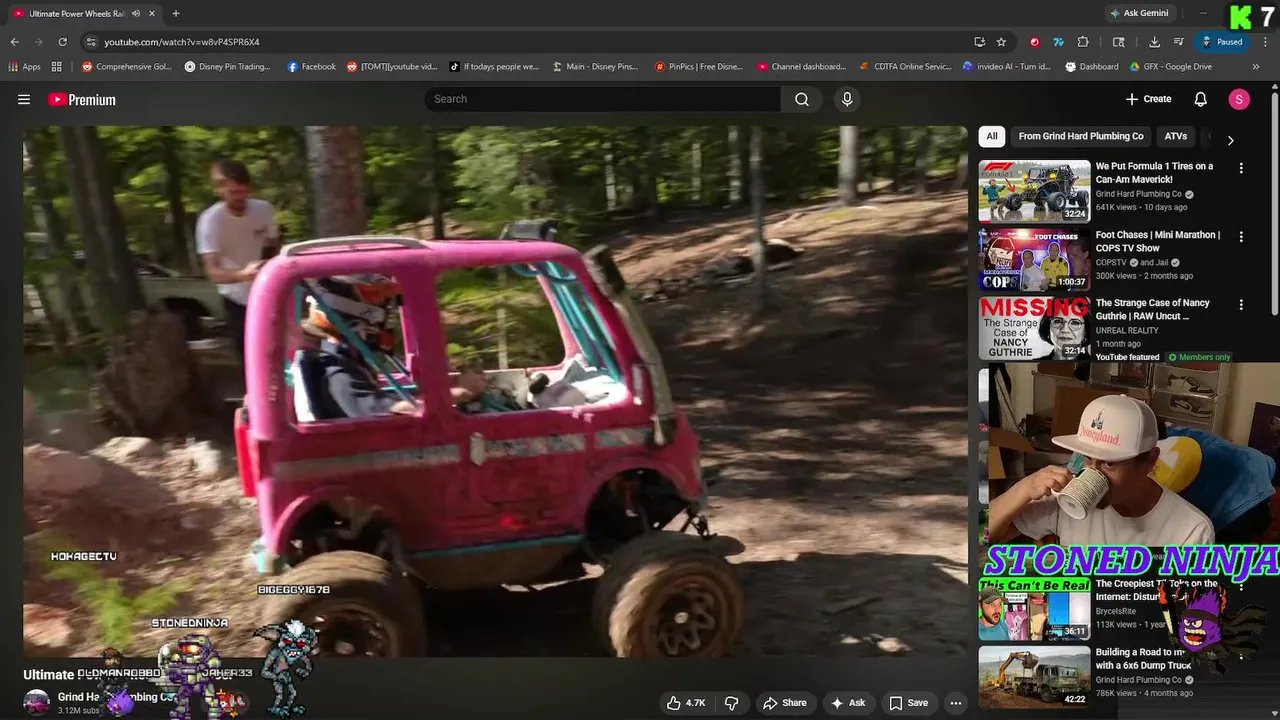
Task: Bookmark this page with star icon
Action: pyautogui.click(x=1001, y=42)
